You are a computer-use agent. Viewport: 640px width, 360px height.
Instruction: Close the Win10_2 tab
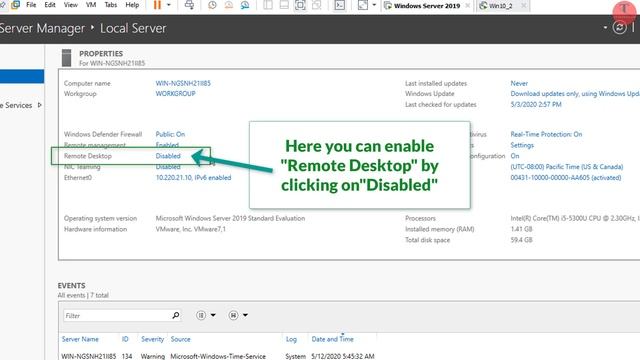524,6
